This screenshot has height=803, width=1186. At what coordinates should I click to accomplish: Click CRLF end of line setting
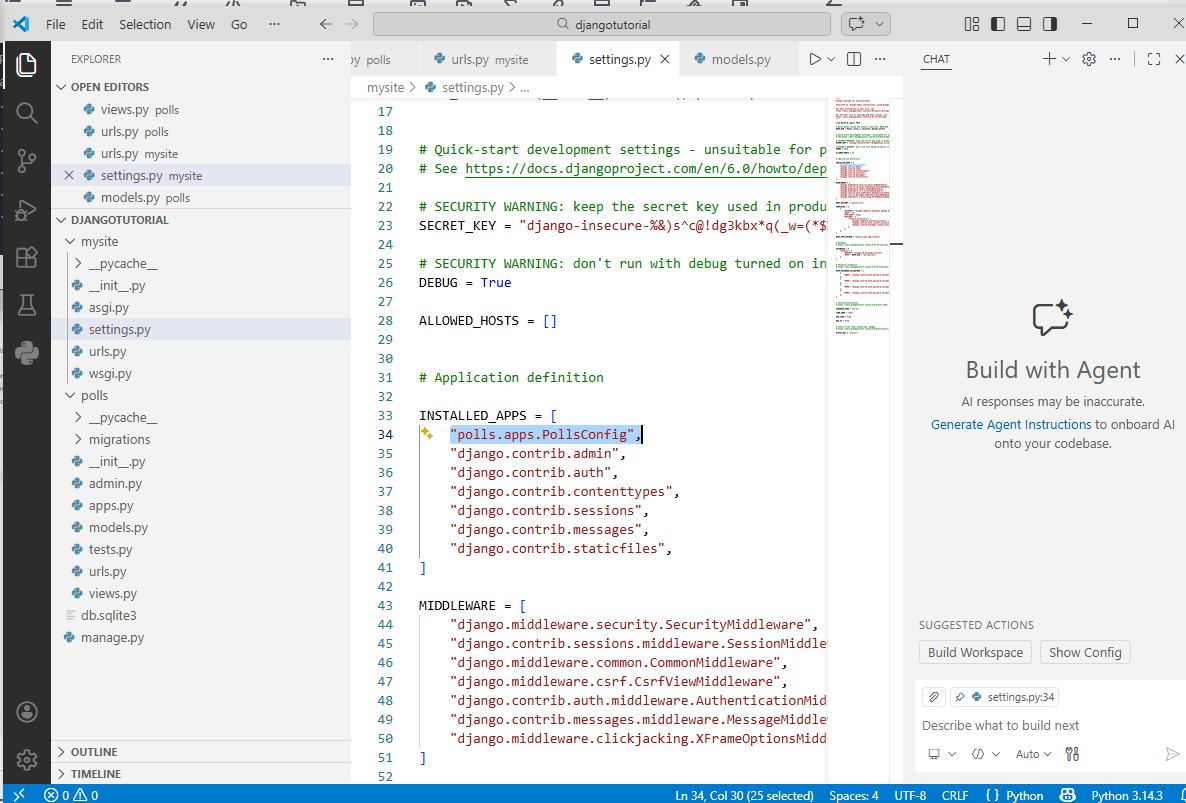[x=955, y=795]
